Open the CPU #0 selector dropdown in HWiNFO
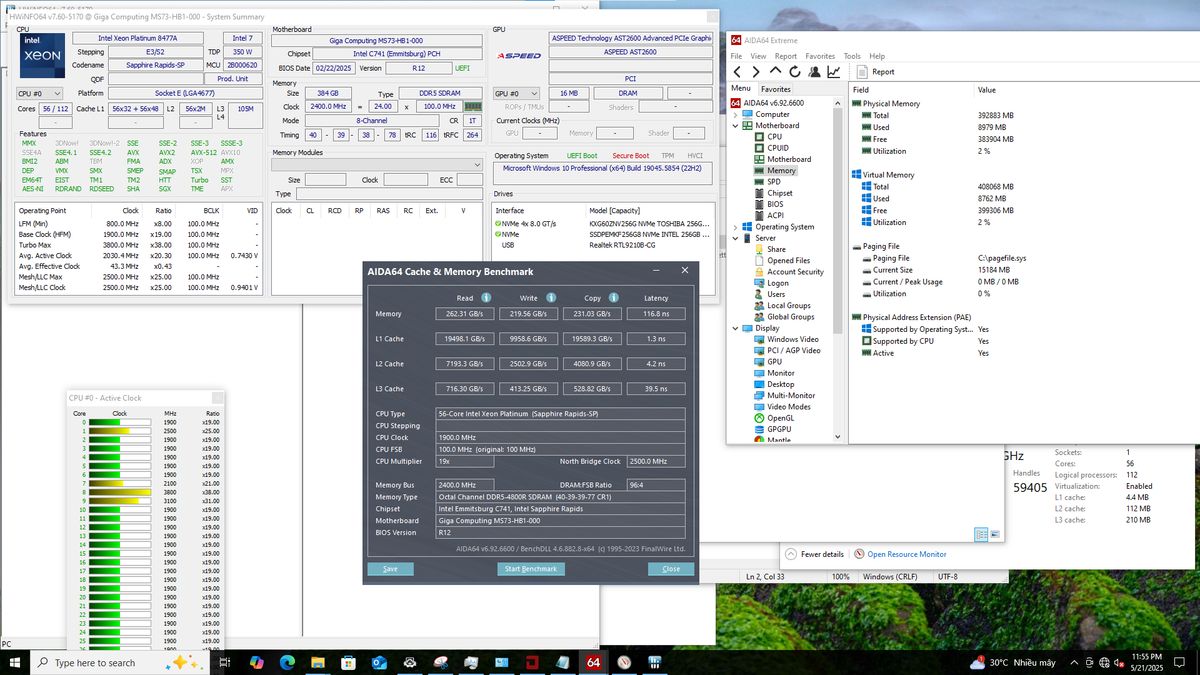The height and width of the screenshot is (675, 1200). coord(57,93)
